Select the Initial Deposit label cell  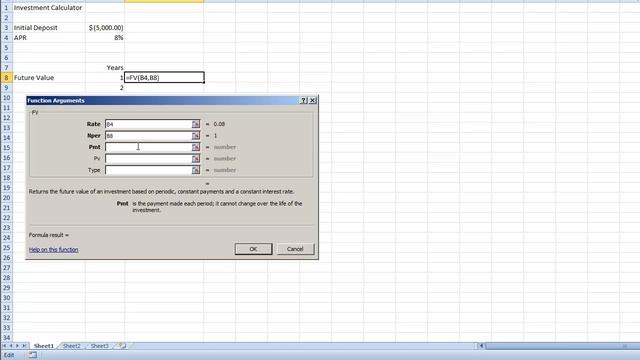[x=49, y=28]
